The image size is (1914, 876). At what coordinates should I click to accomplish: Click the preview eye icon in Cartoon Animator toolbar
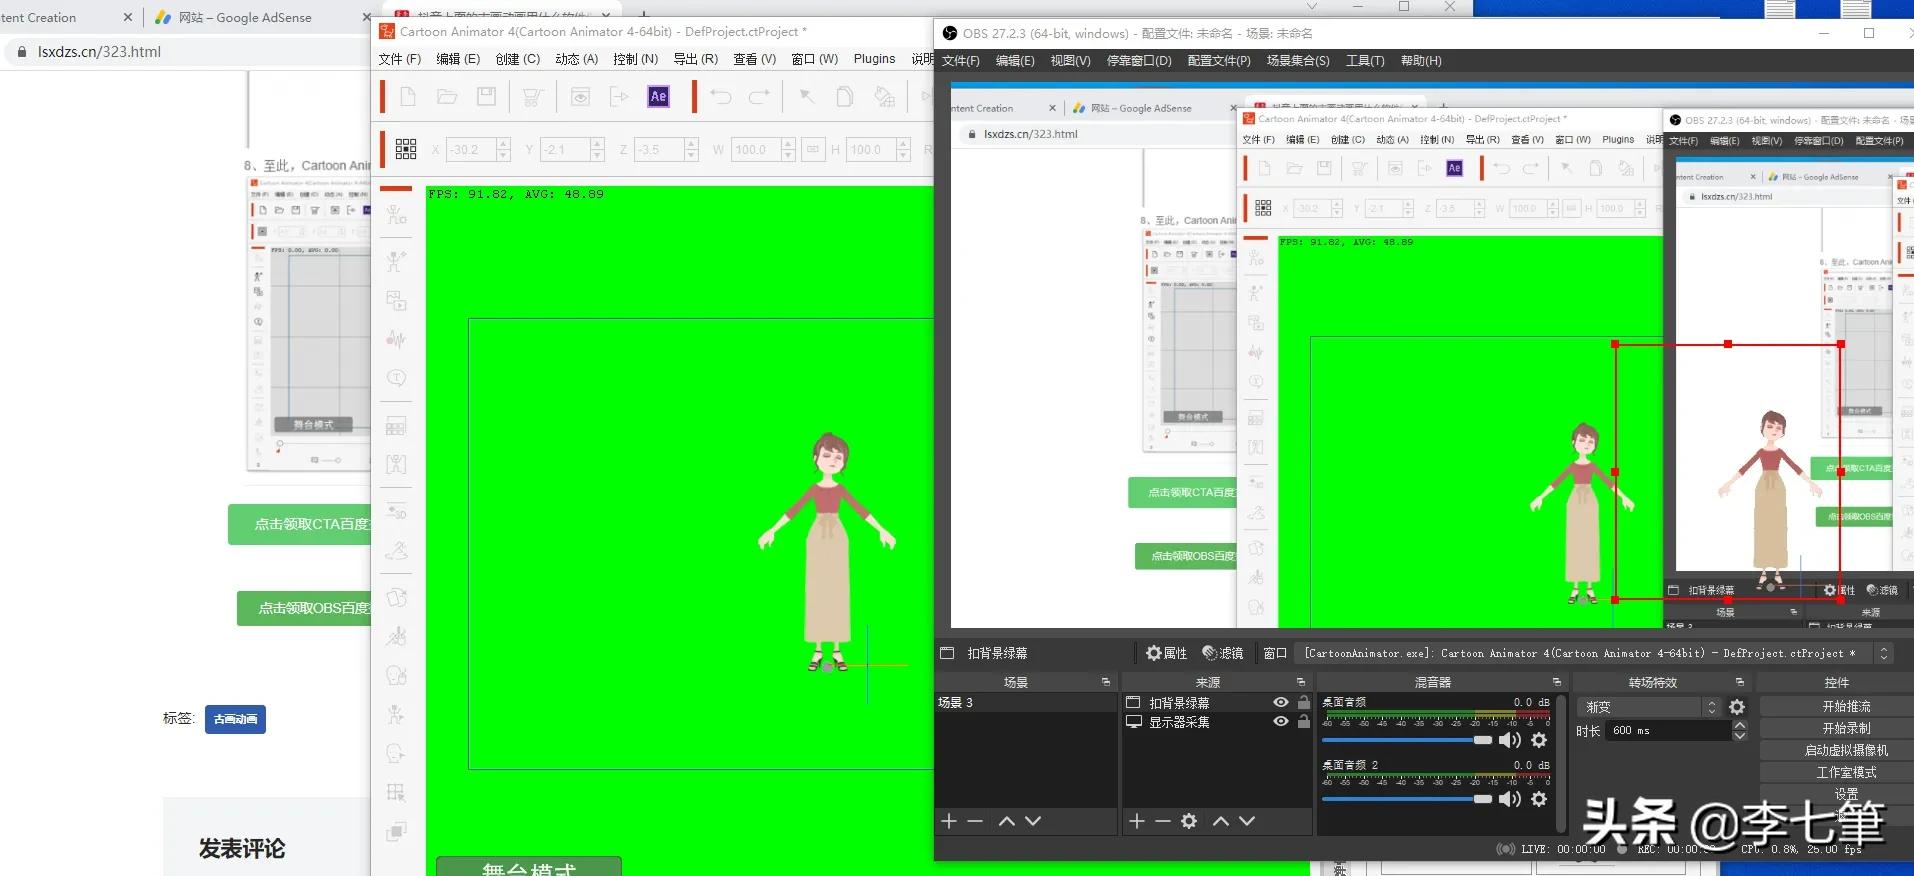[x=580, y=97]
